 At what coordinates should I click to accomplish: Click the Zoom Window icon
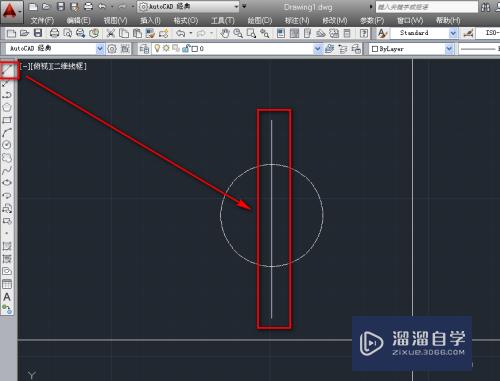pos(251,33)
